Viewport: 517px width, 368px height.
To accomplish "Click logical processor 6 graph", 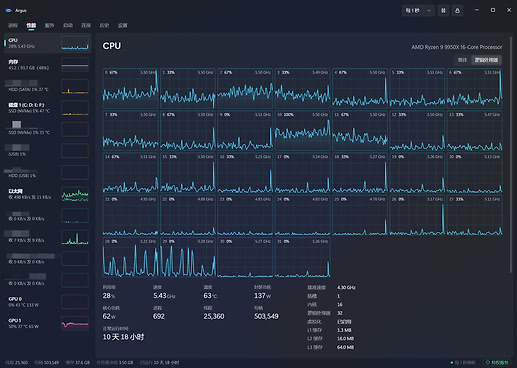I will [x=474, y=88].
